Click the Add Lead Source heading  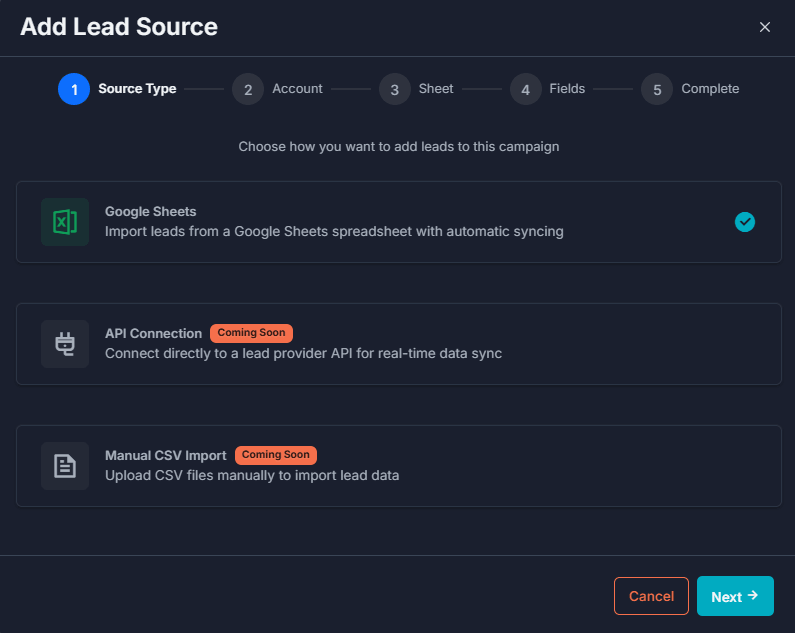(119, 27)
